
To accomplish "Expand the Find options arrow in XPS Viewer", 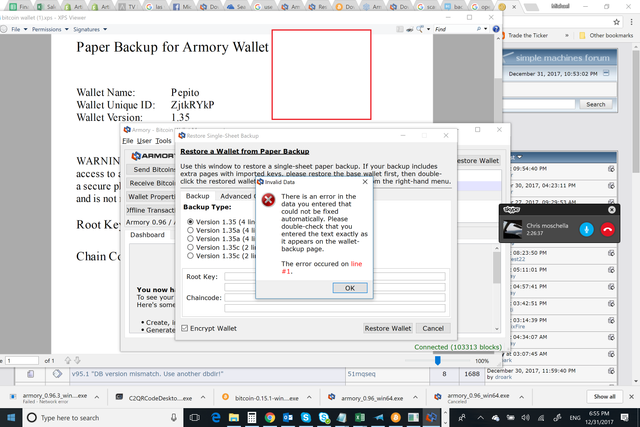I will (485, 29).
